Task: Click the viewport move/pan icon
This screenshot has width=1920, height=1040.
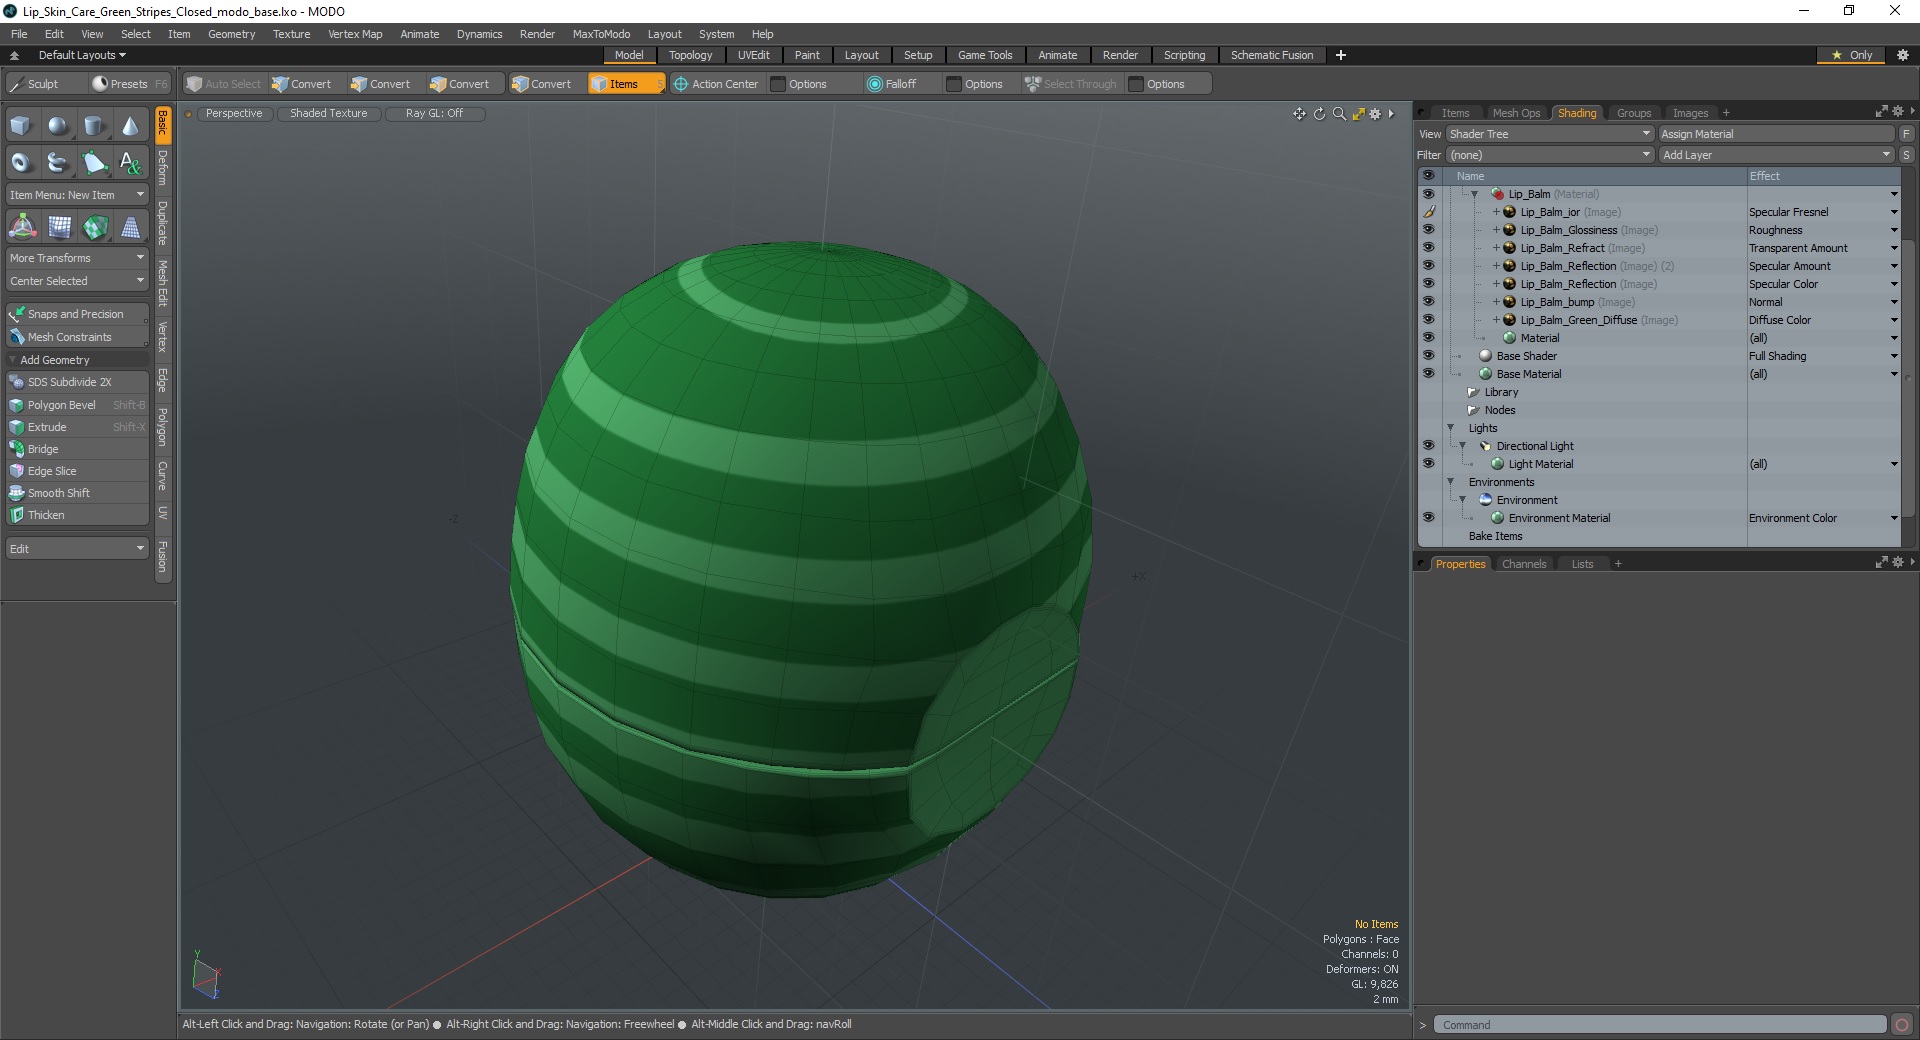Action: coord(1299,114)
